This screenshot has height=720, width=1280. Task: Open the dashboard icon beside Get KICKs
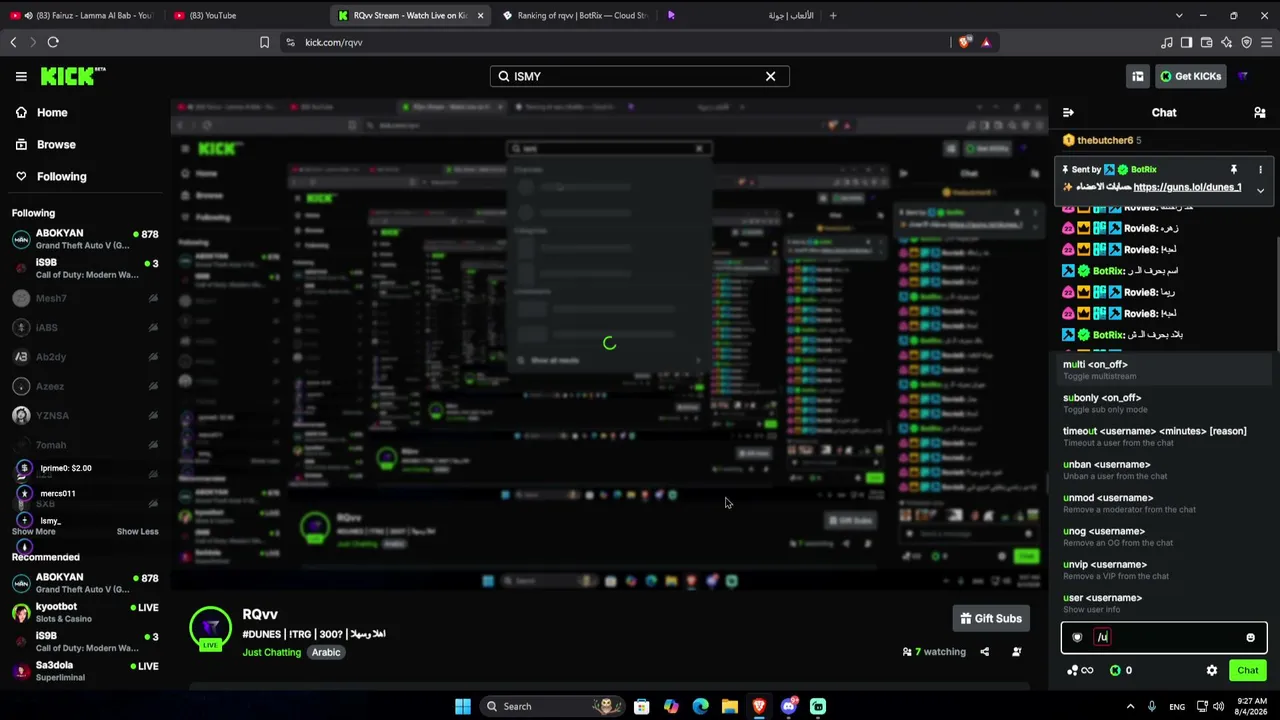click(x=1137, y=76)
